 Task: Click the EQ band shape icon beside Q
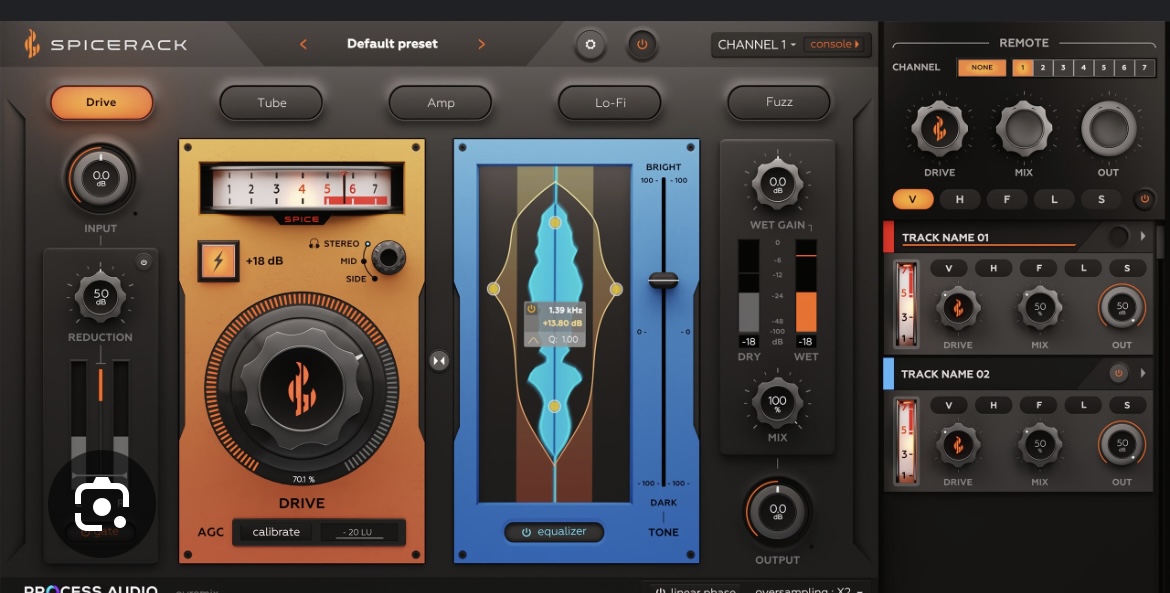(x=533, y=339)
